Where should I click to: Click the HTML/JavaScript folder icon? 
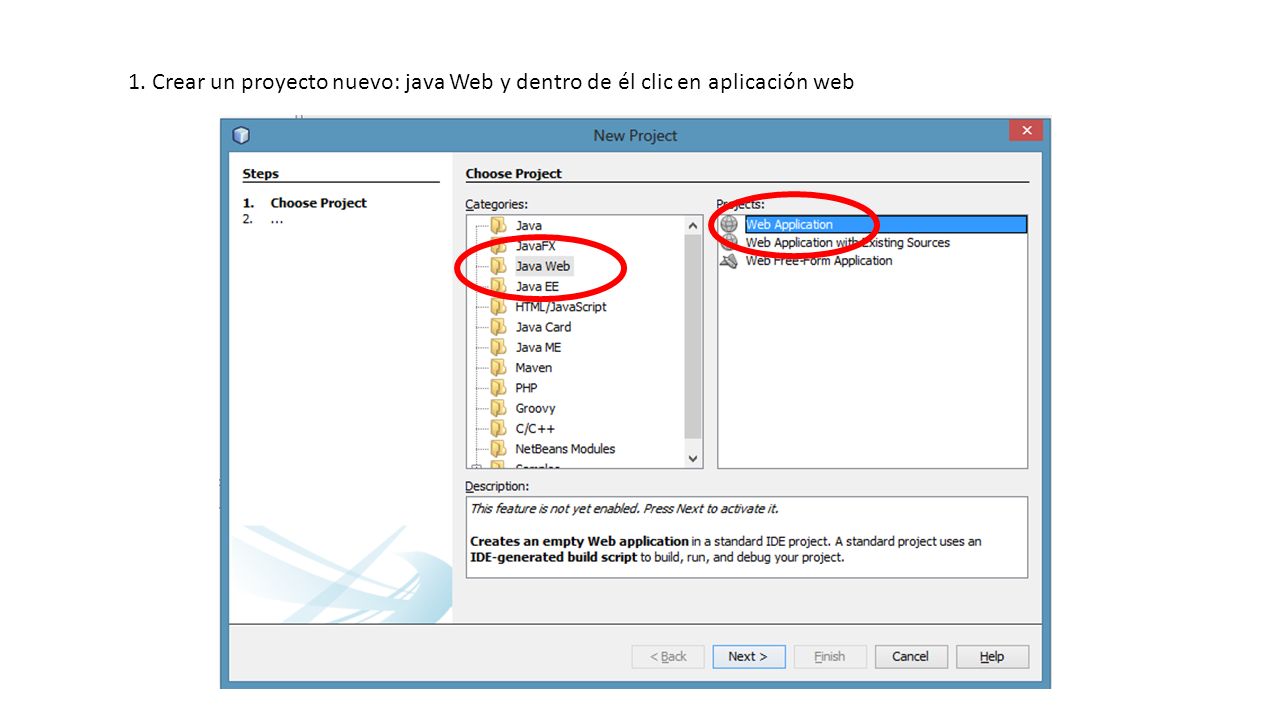coord(498,307)
